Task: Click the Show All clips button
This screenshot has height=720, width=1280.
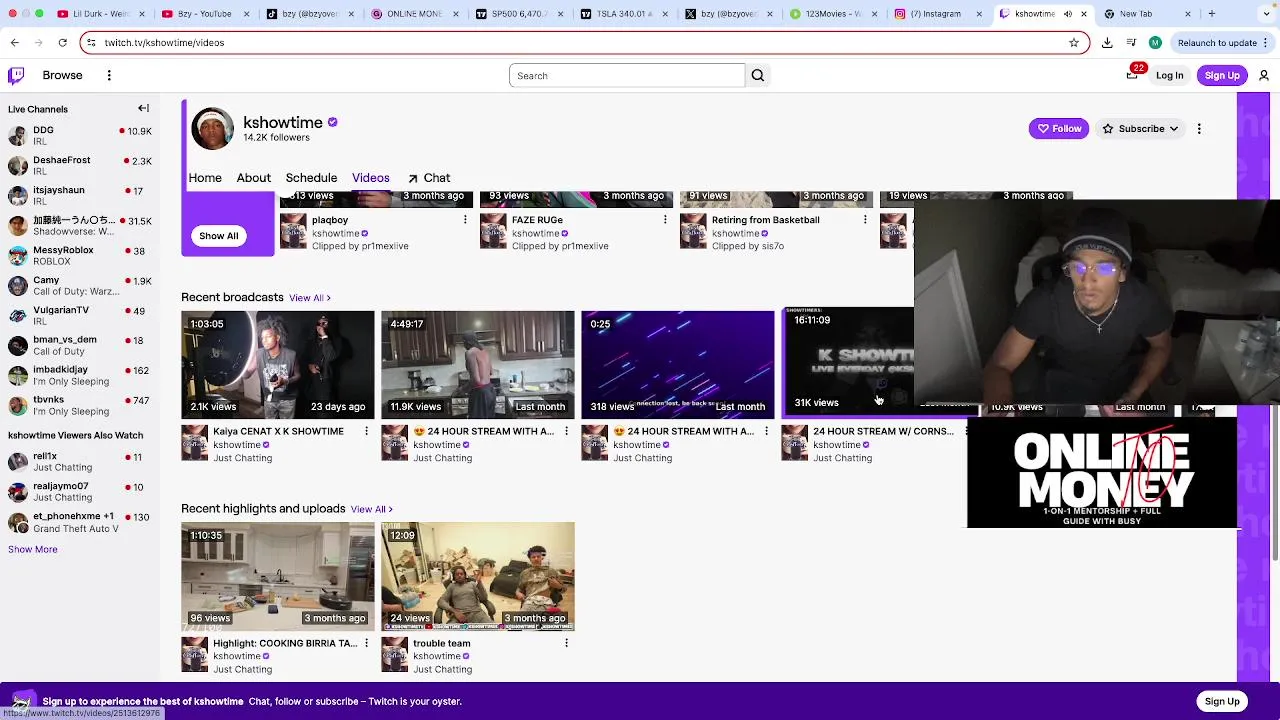Action: [218, 236]
